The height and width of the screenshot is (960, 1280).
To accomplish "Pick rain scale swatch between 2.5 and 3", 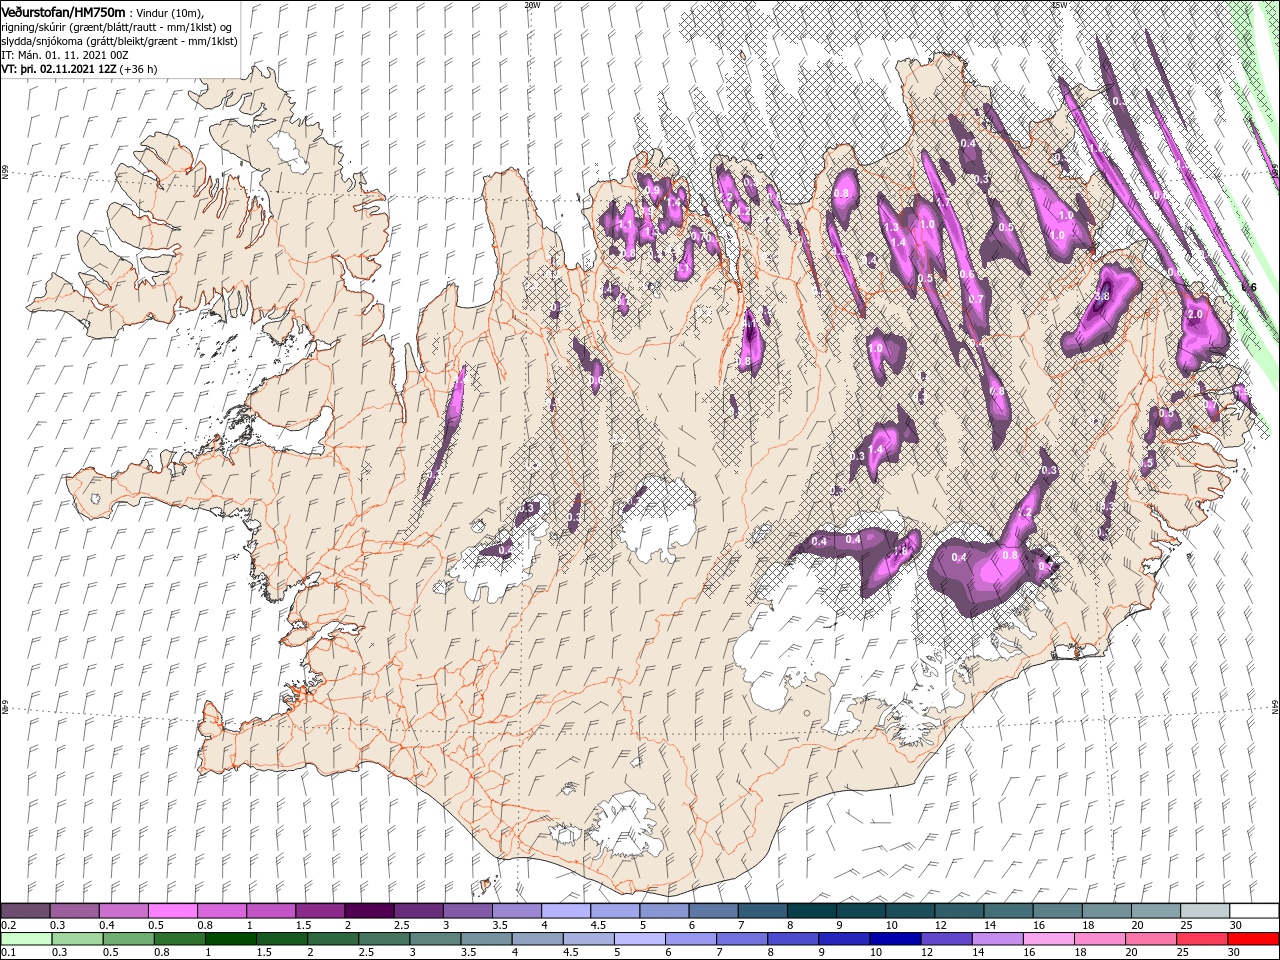I will tap(383, 939).
